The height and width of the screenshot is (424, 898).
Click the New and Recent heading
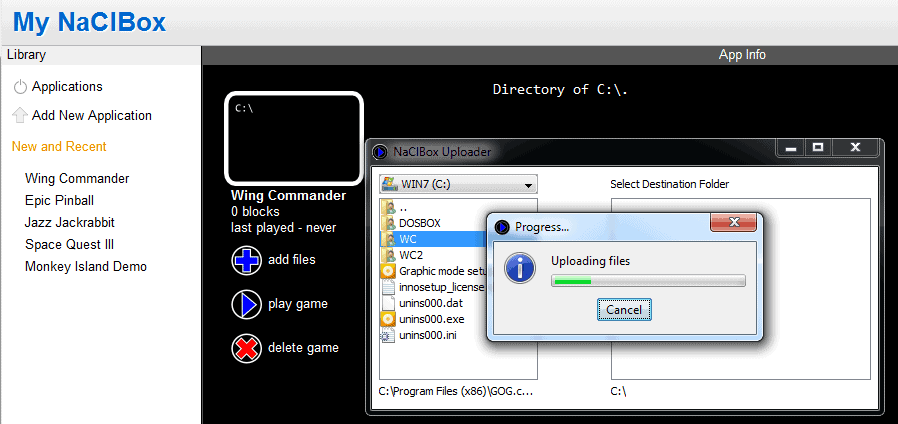(59, 147)
